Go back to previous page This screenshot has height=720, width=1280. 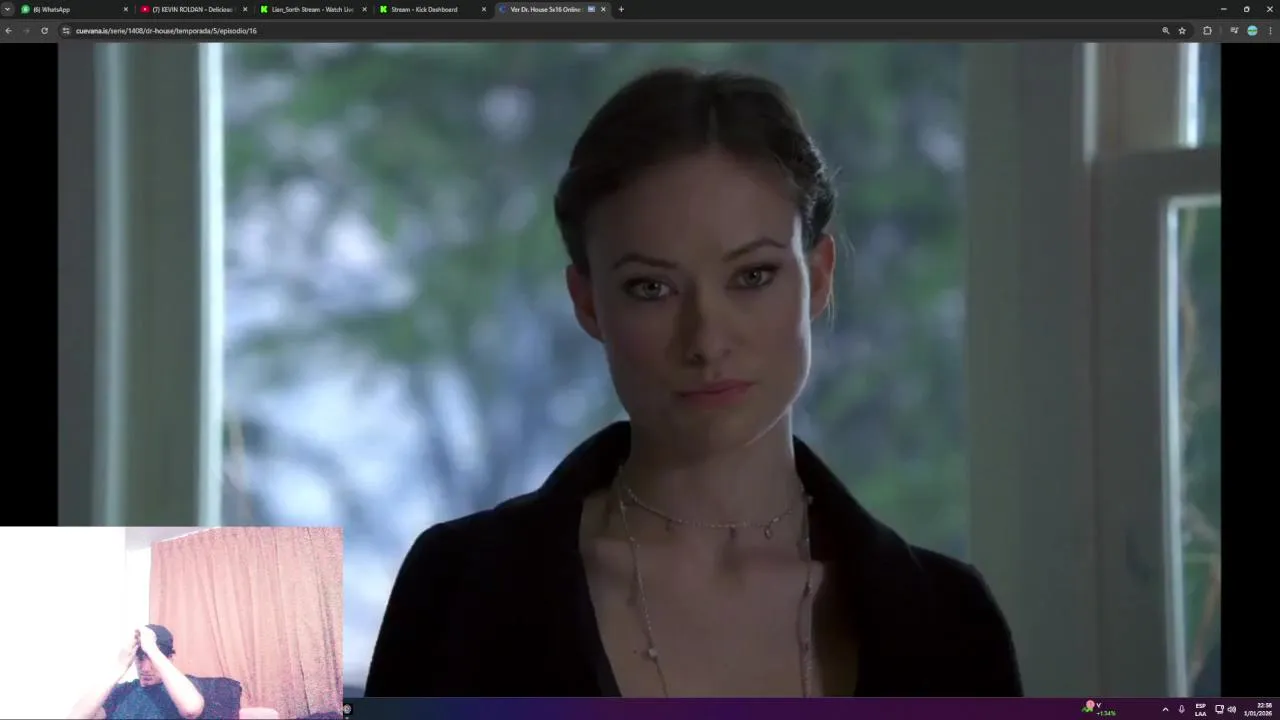(8, 31)
